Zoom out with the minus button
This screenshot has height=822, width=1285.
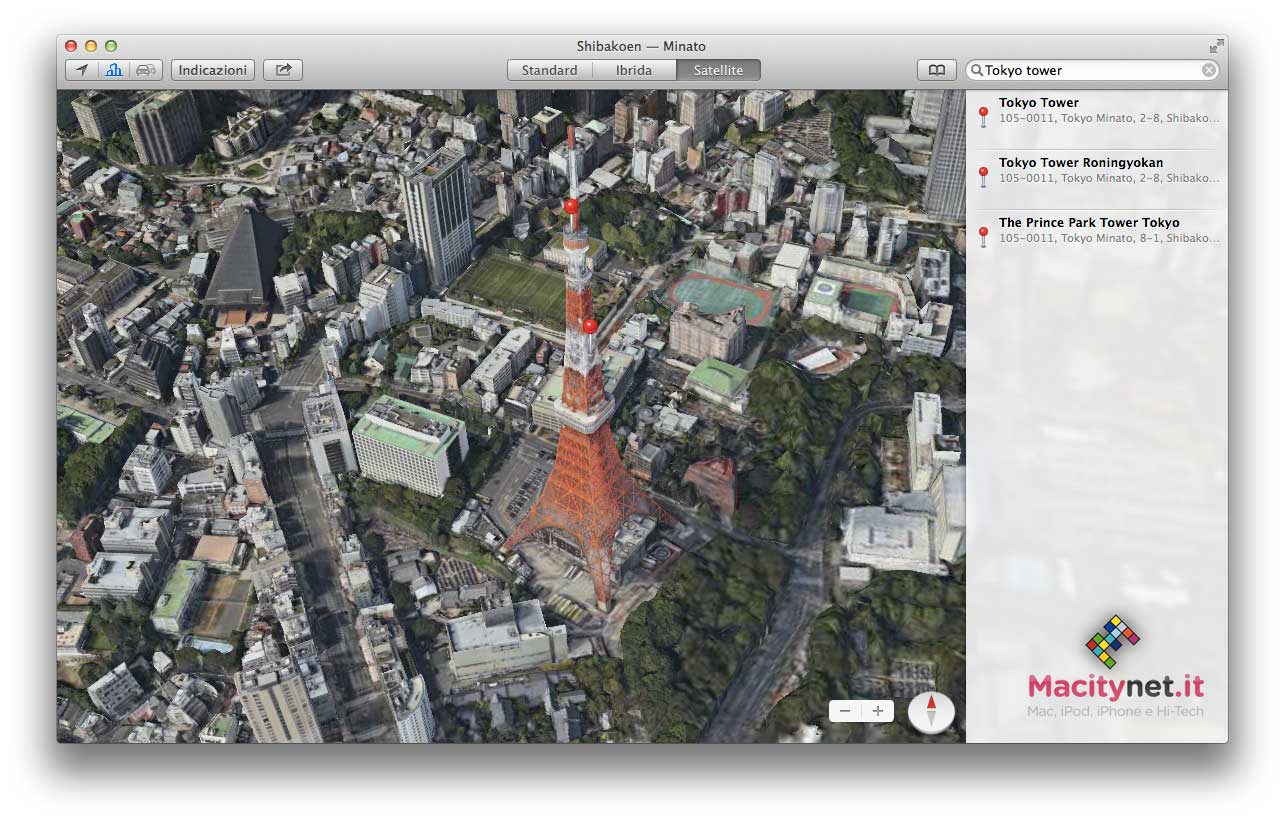(845, 711)
